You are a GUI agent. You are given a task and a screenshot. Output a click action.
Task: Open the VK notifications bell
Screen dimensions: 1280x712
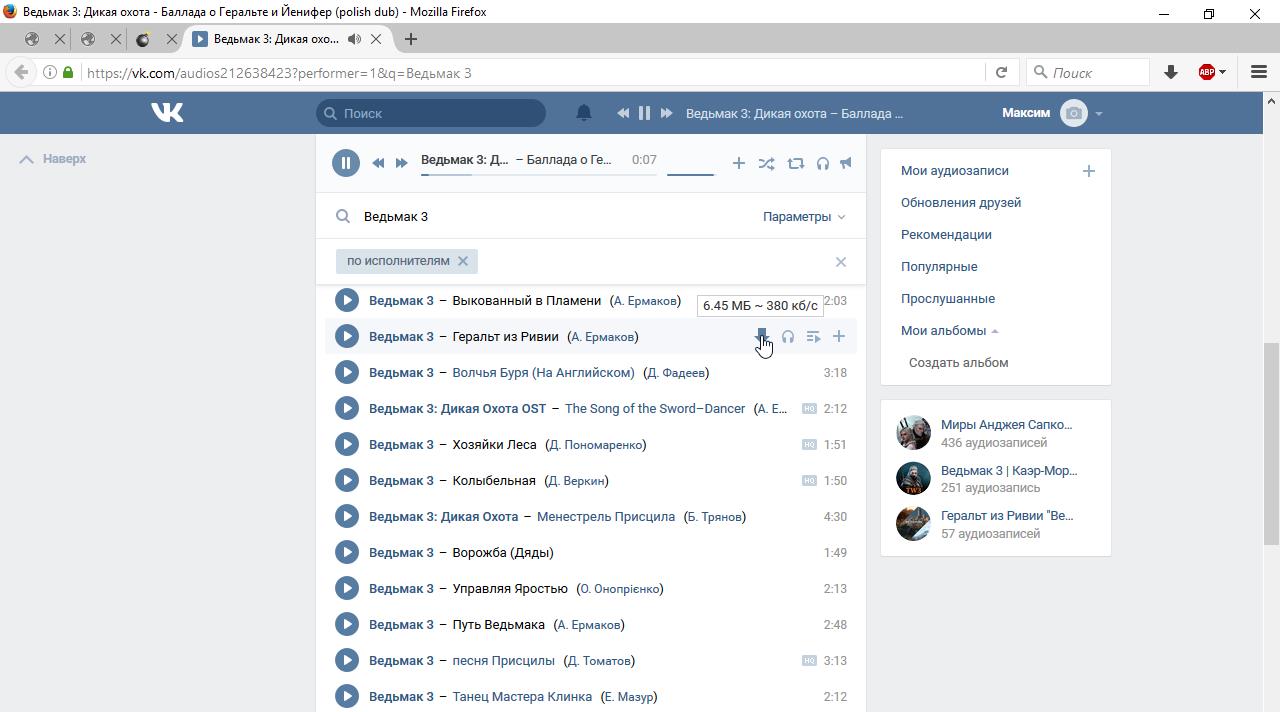tap(584, 113)
